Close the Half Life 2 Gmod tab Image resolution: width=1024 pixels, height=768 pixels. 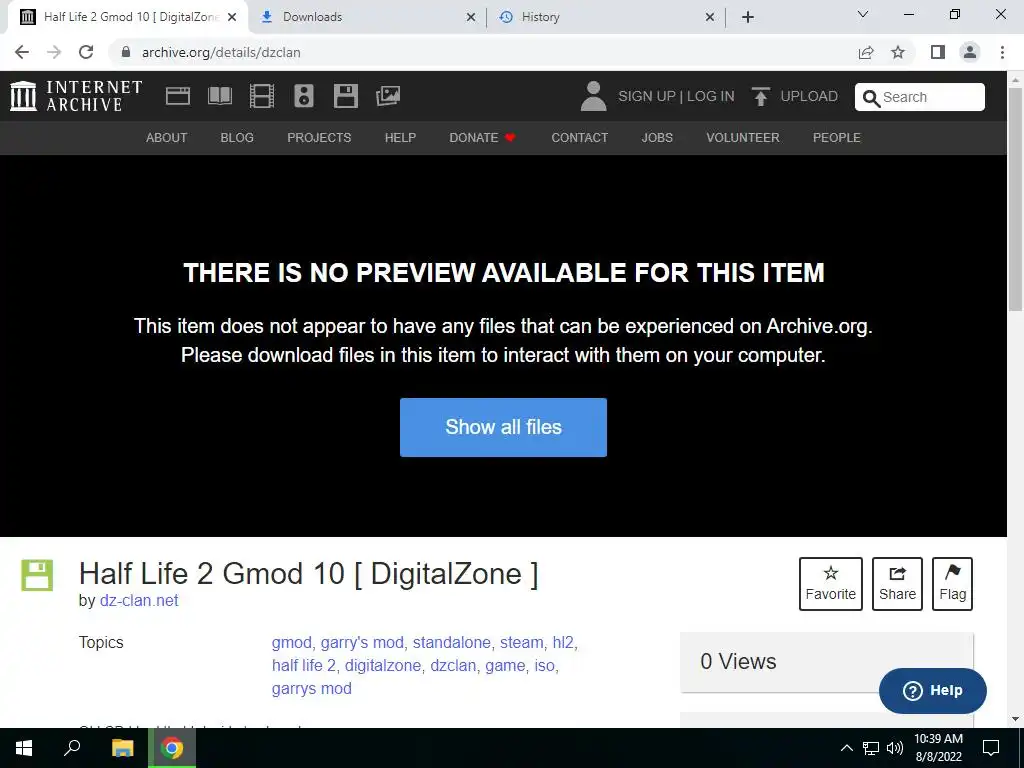coord(232,17)
